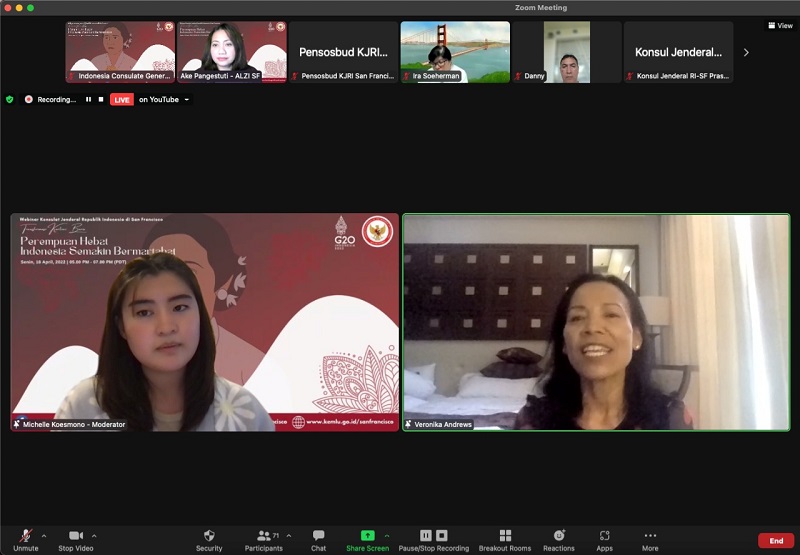The height and width of the screenshot is (555, 800).
Task: Select Pensosbud KJRI San Francisco thumbnail
Action: [x=343, y=52]
